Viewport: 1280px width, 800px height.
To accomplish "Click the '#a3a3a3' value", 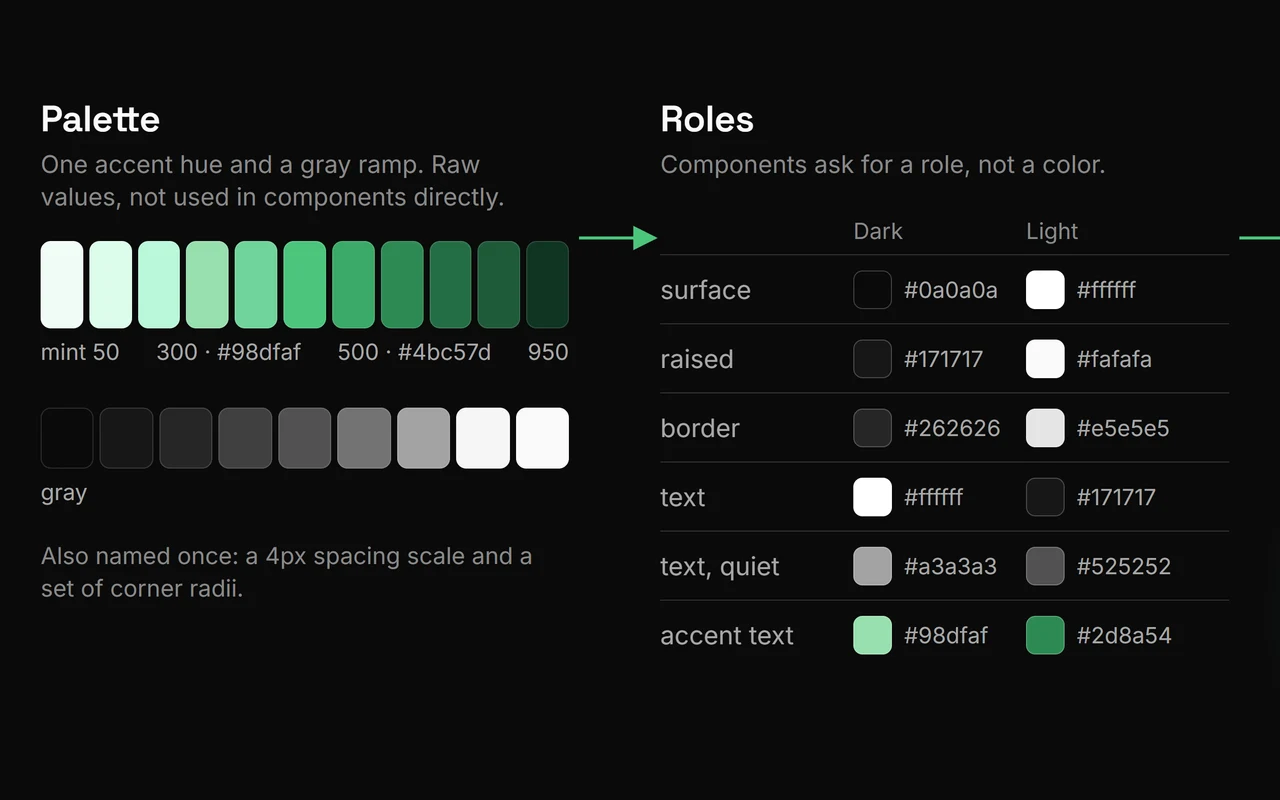I will click(951, 566).
